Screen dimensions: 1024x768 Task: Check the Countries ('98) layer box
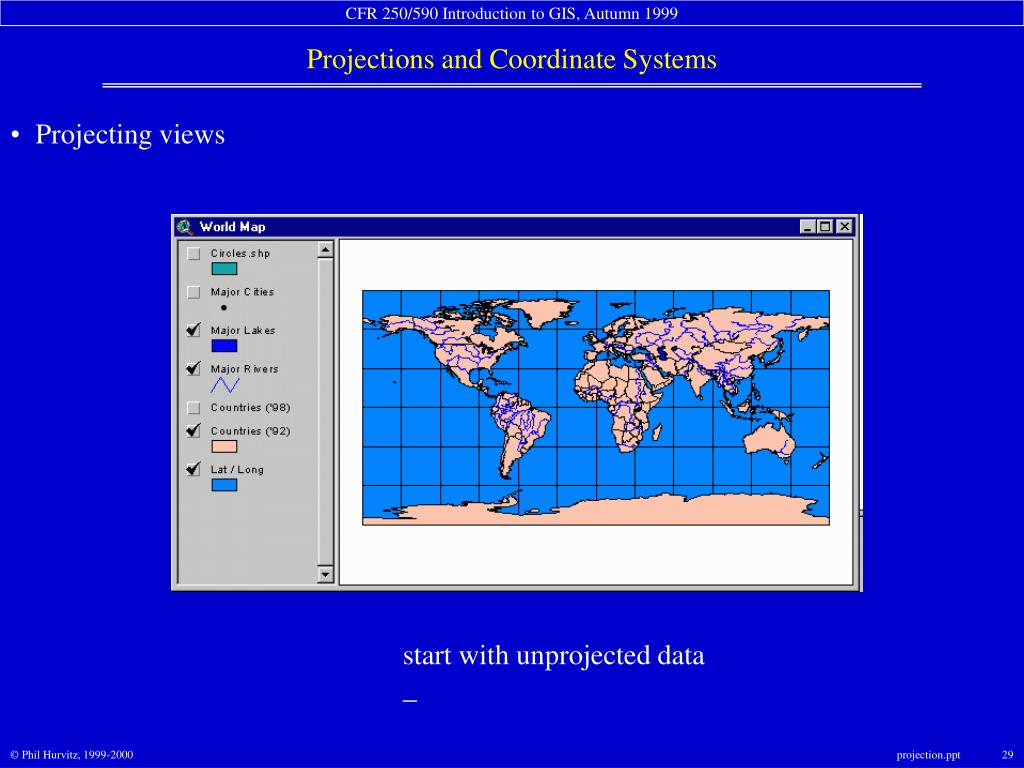point(193,408)
